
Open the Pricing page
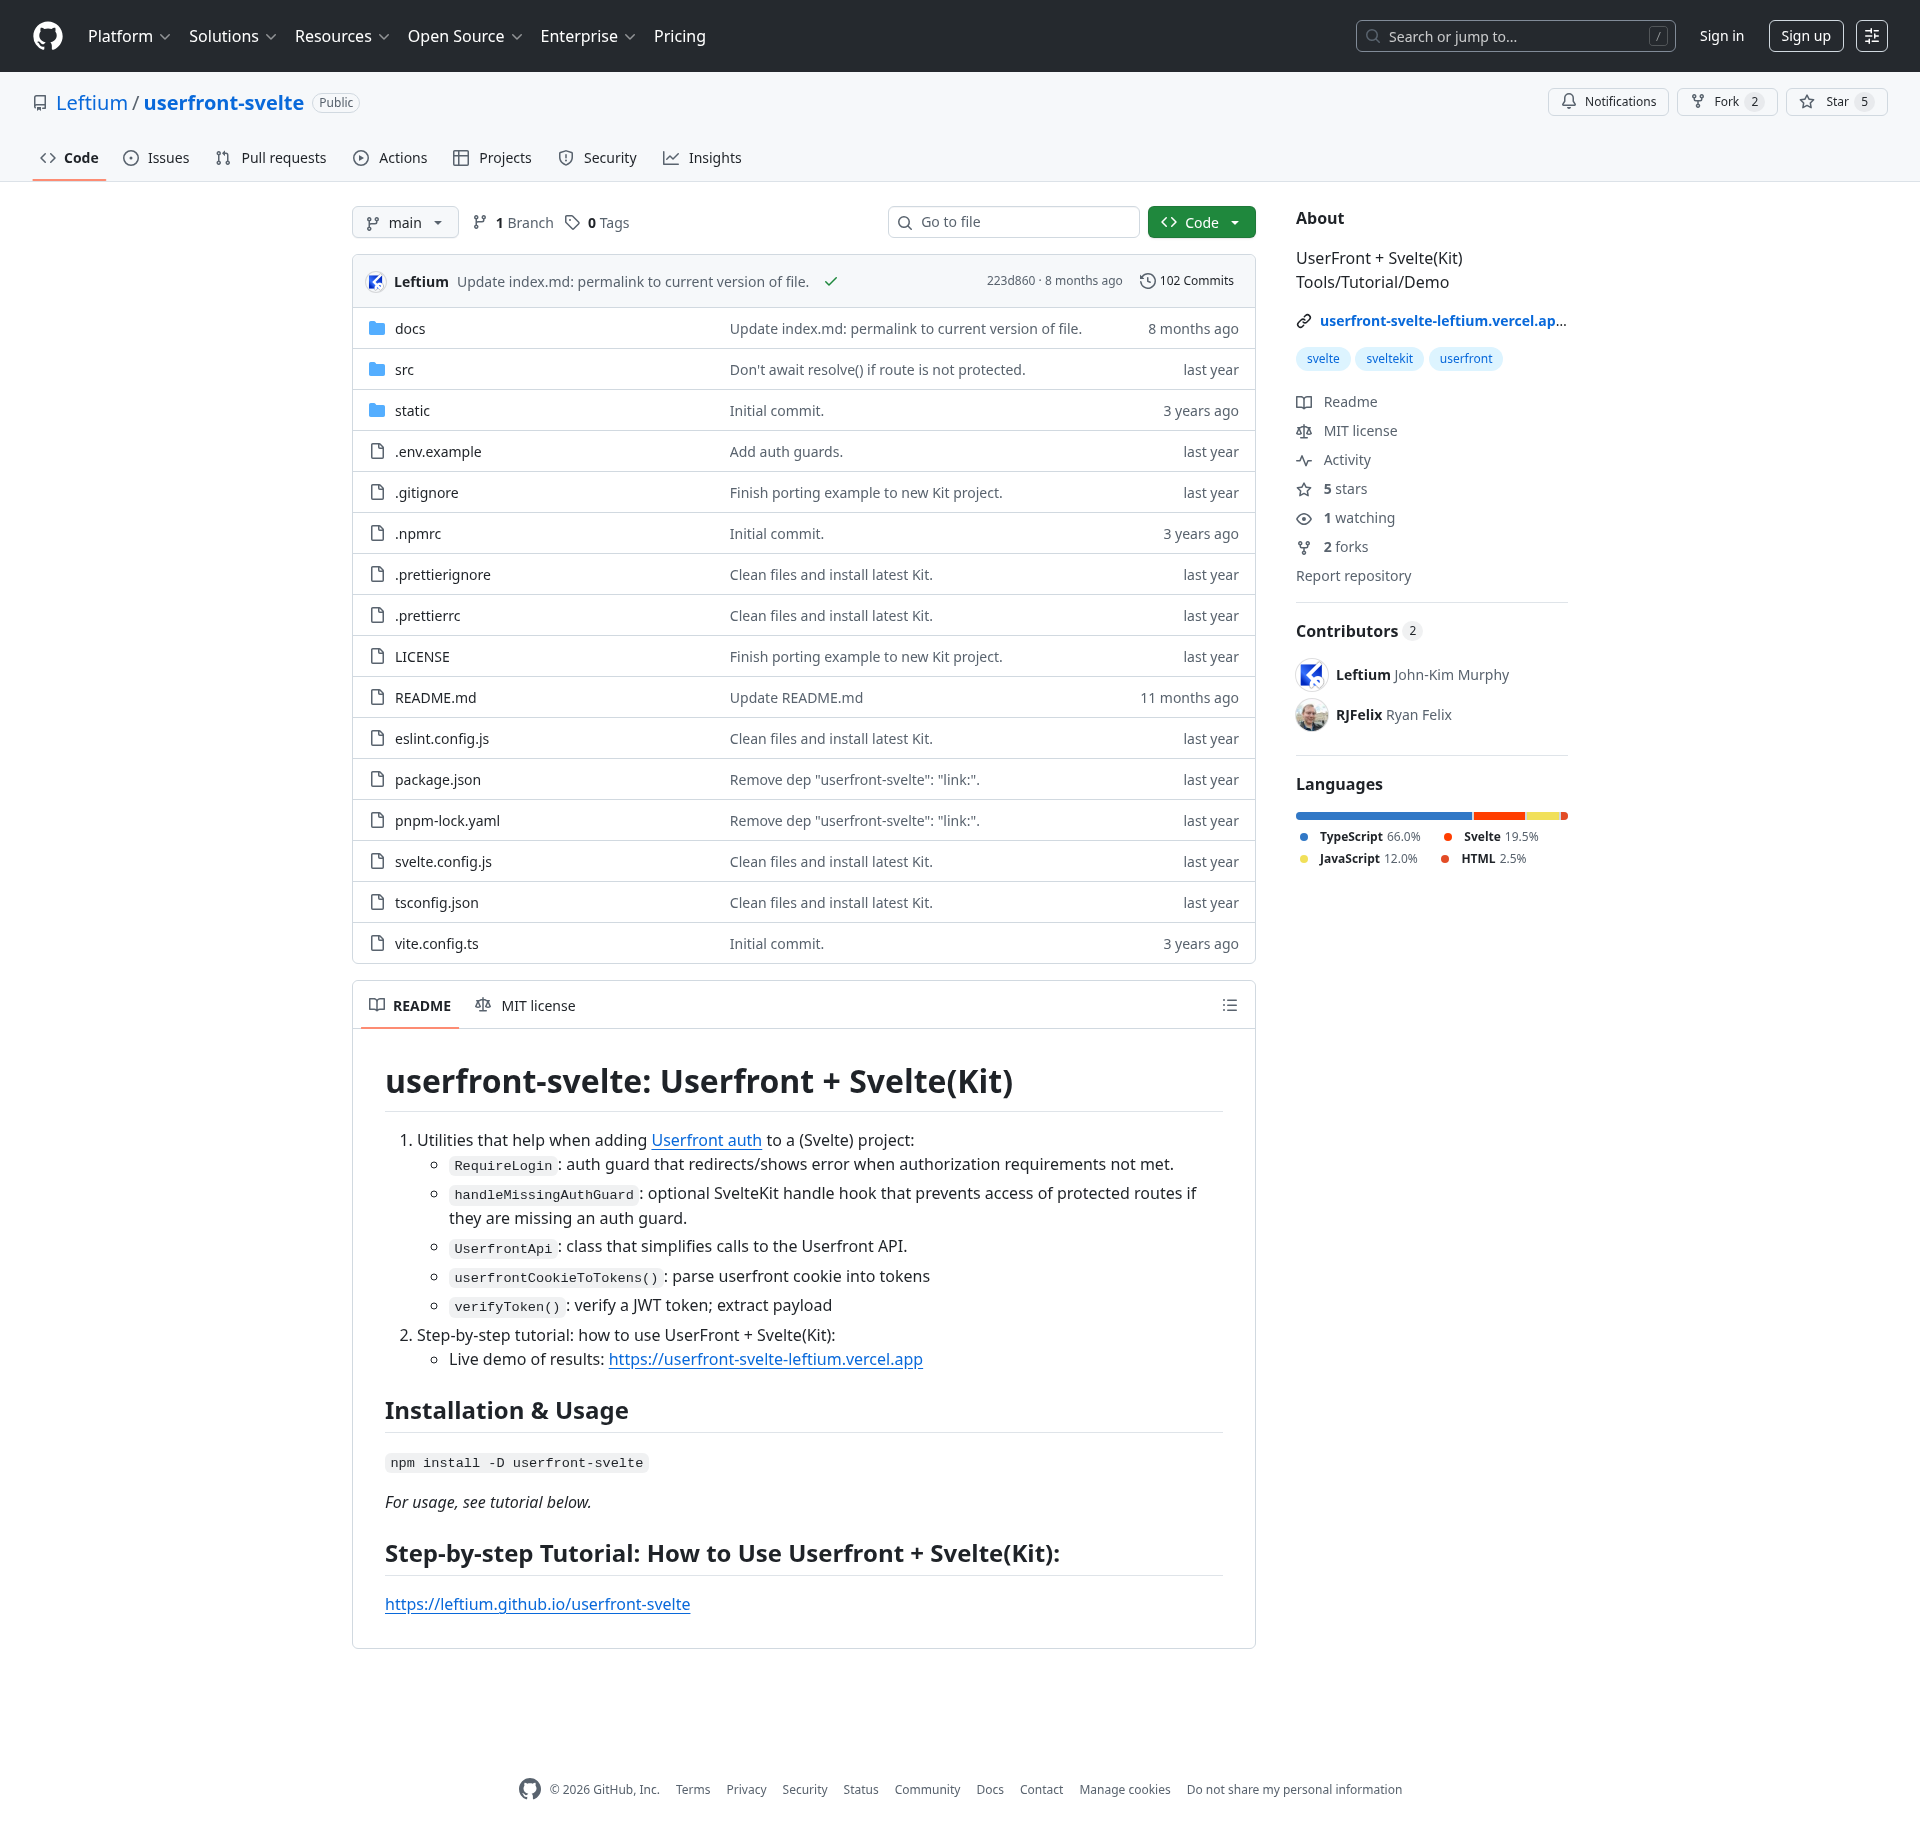click(x=680, y=36)
